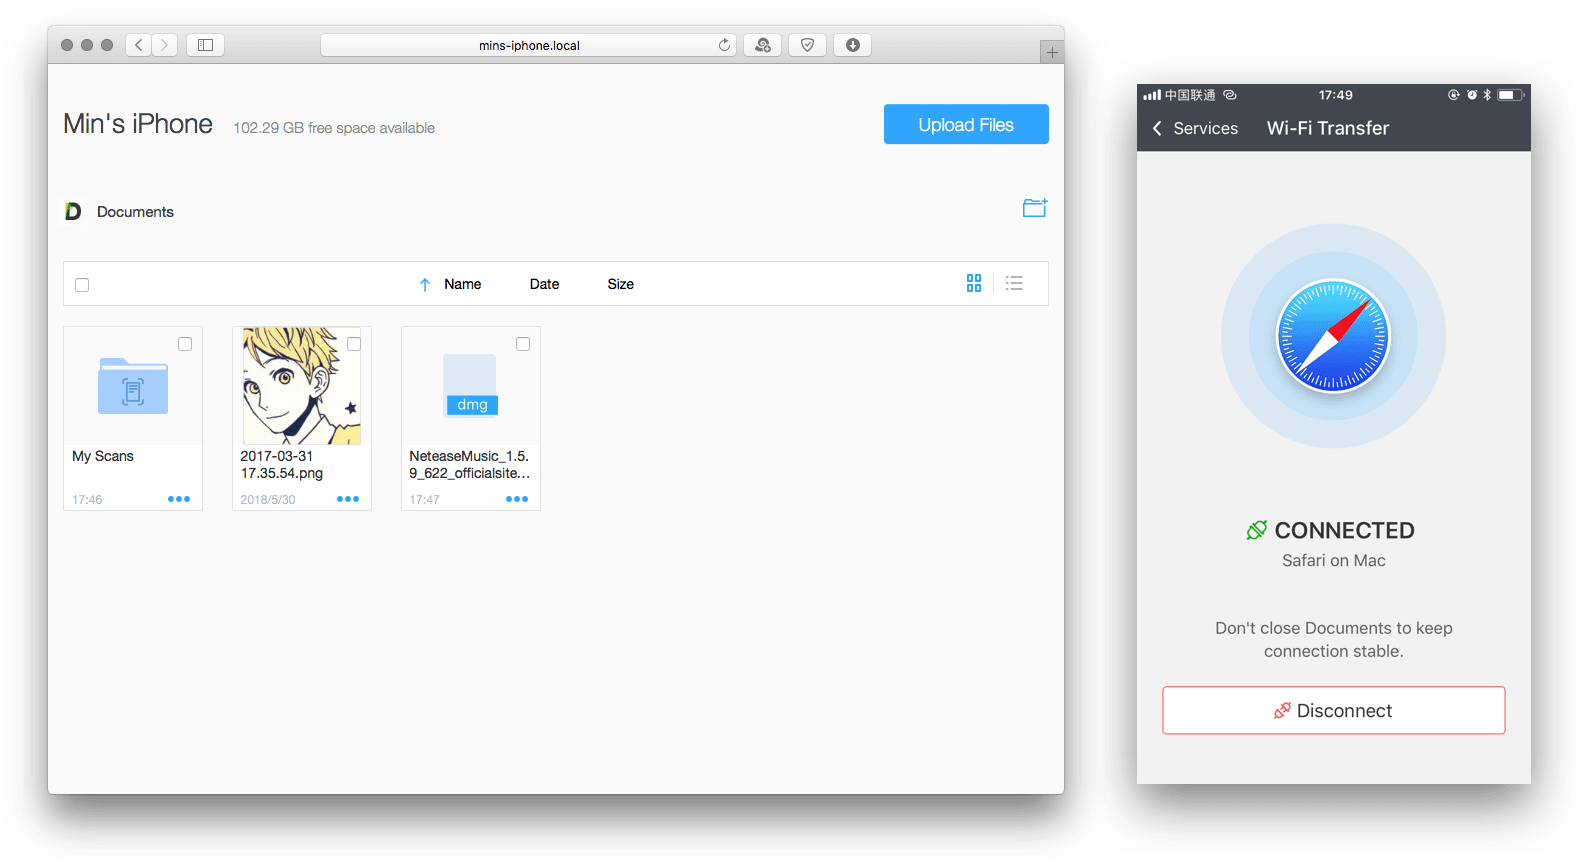Select the My Scans folder checkbox
The width and height of the screenshot is (1581, 868).
coord(185,344)
